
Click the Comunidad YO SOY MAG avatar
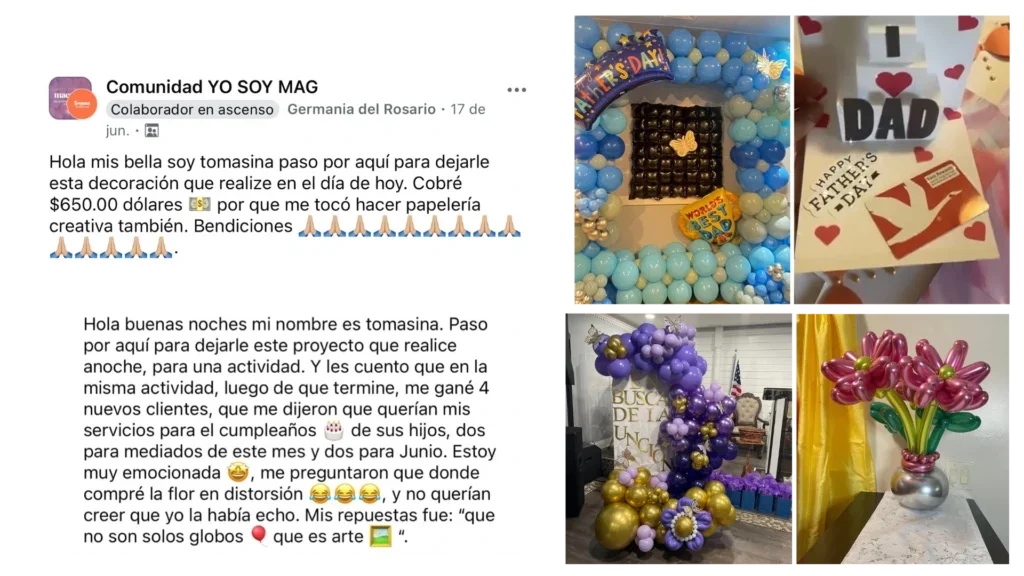(72, 99)
